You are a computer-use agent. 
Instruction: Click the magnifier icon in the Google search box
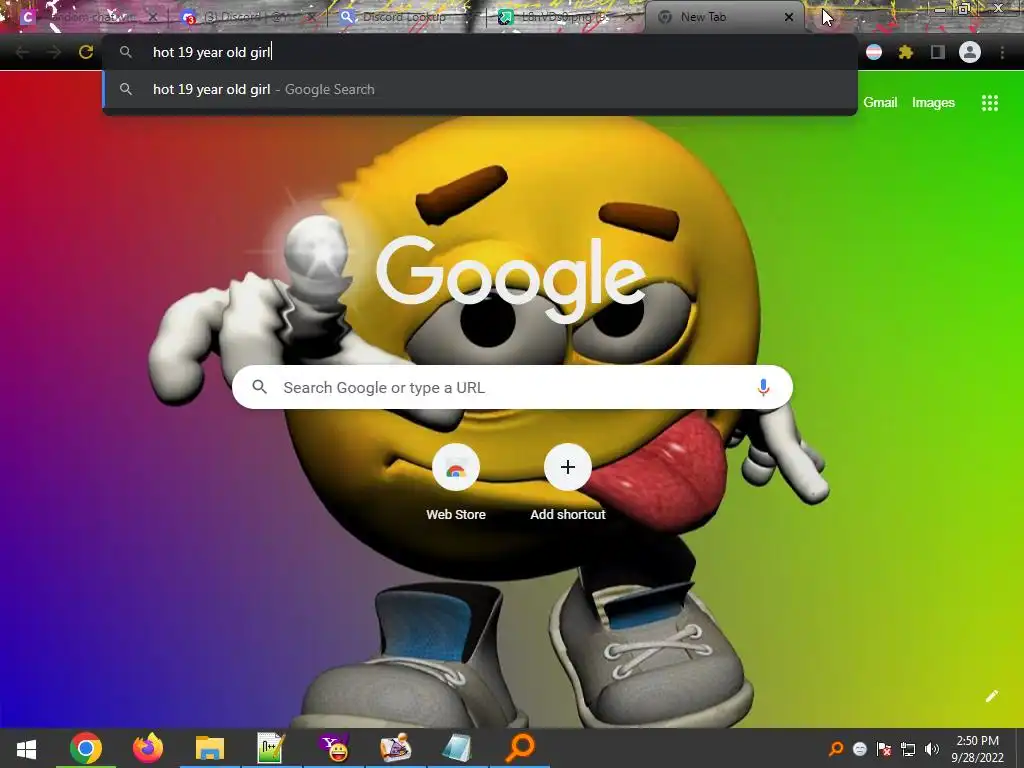pos(259,387)
